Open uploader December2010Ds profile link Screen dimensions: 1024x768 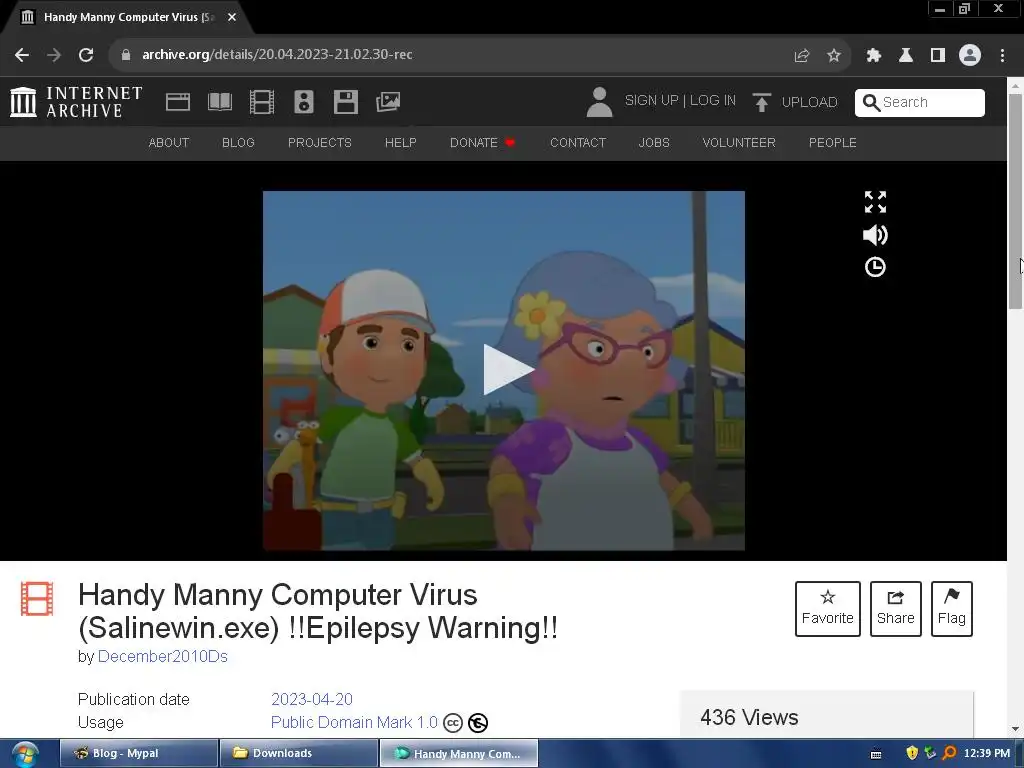click(x=163, y=656)
